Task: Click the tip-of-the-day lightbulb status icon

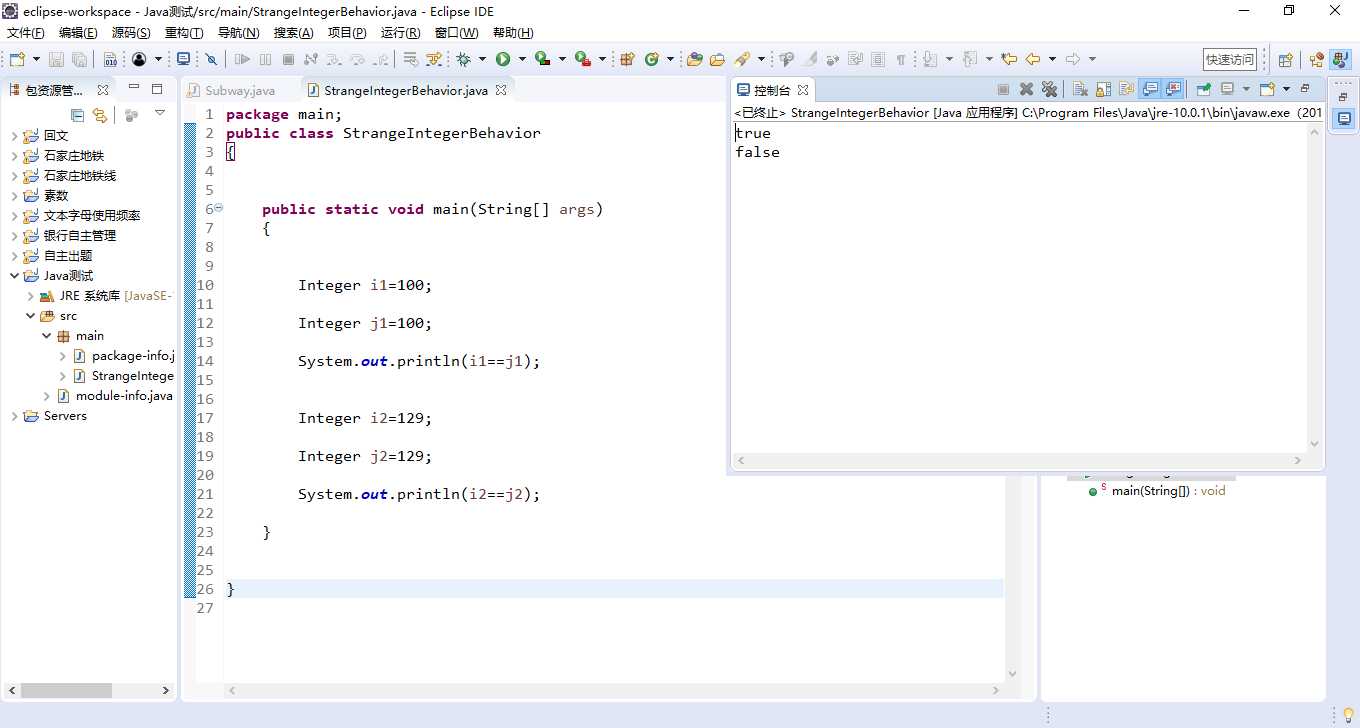Action: coord(1347,715)
